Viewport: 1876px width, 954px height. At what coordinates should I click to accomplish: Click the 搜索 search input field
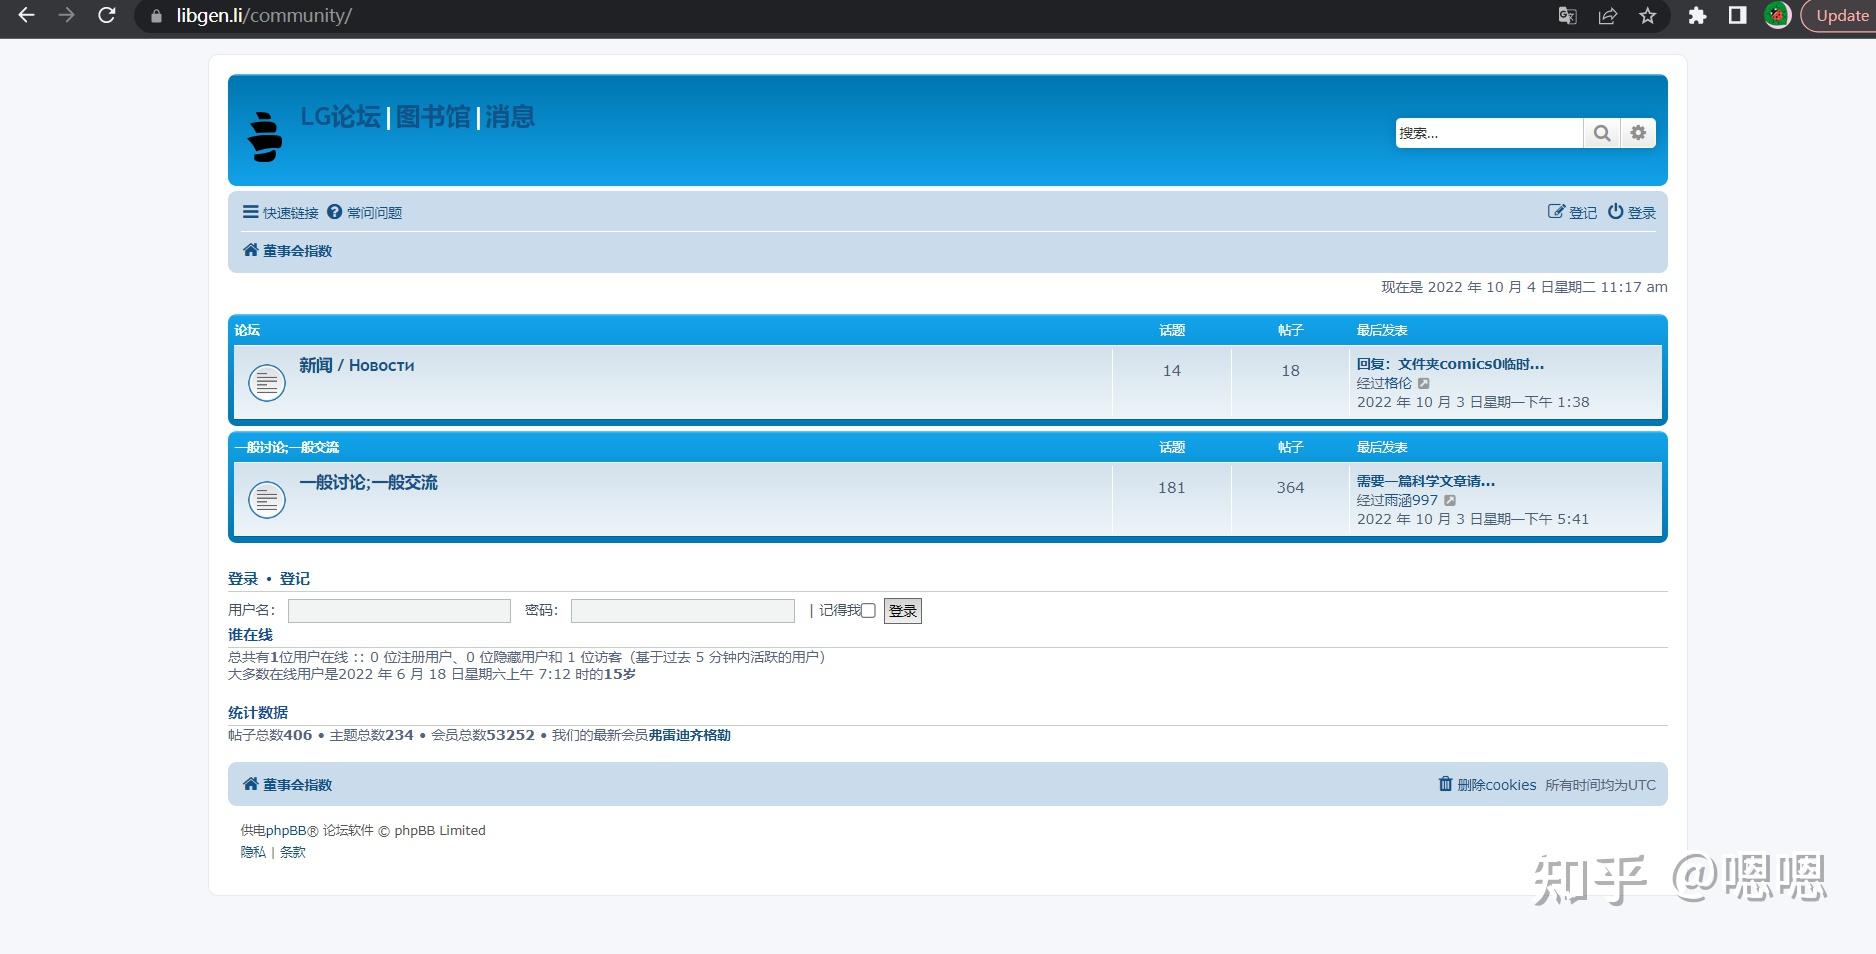point(1489,133)
